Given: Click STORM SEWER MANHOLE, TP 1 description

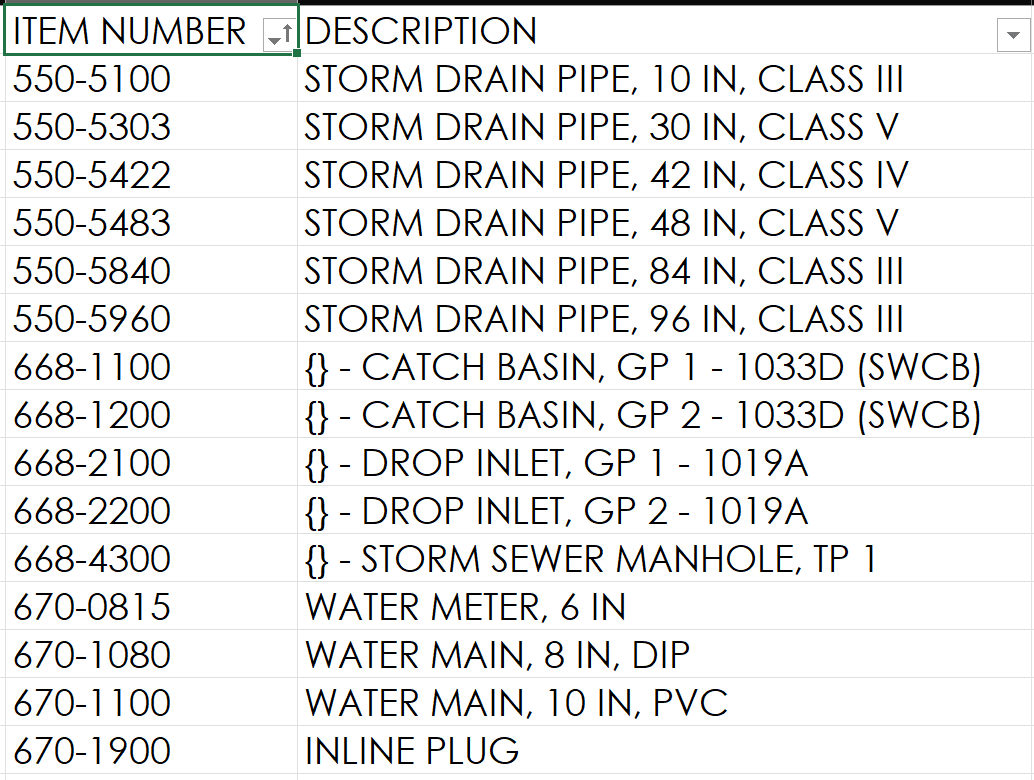Looking at the screenshot, I should pyautogui.click(x=590, y=559).
